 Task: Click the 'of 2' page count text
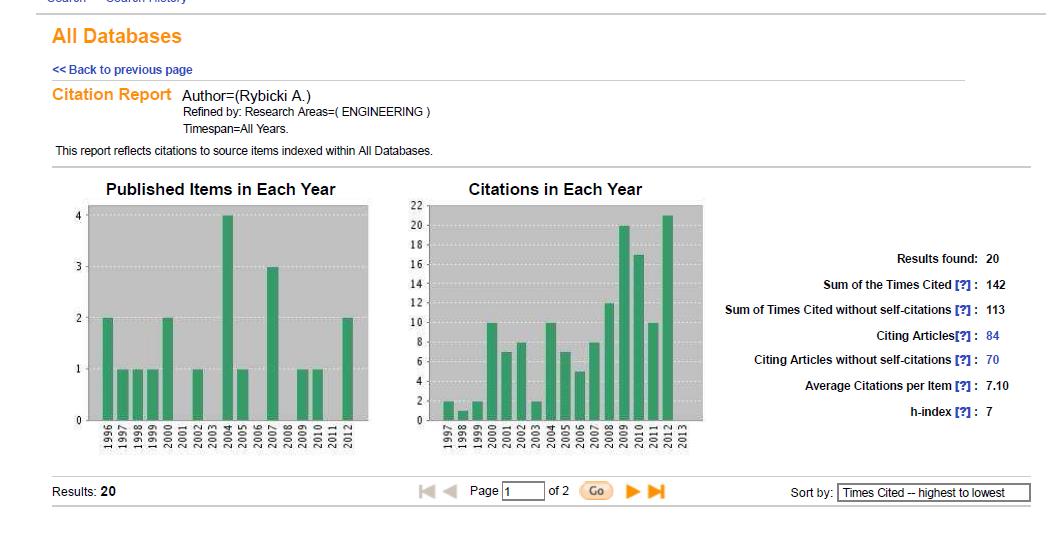tap(558, 491)
